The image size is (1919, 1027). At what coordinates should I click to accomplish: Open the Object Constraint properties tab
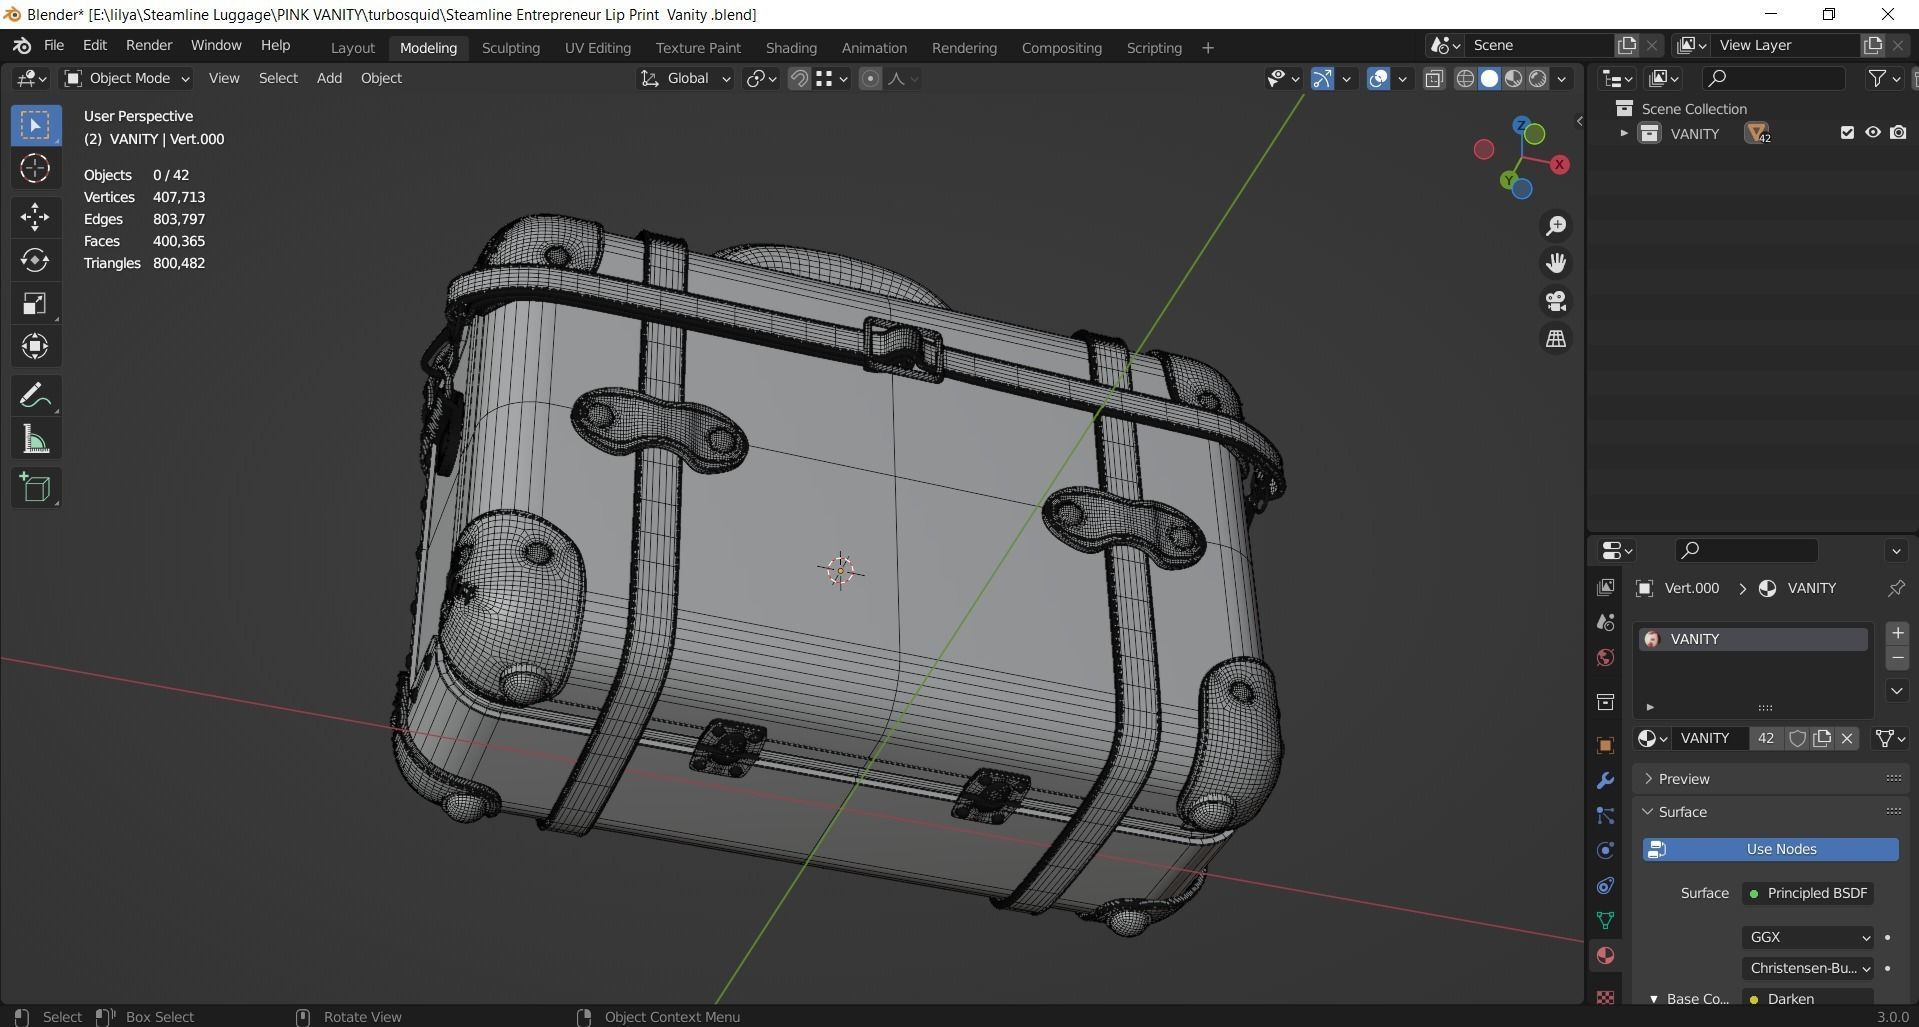tap(1605, 885)
